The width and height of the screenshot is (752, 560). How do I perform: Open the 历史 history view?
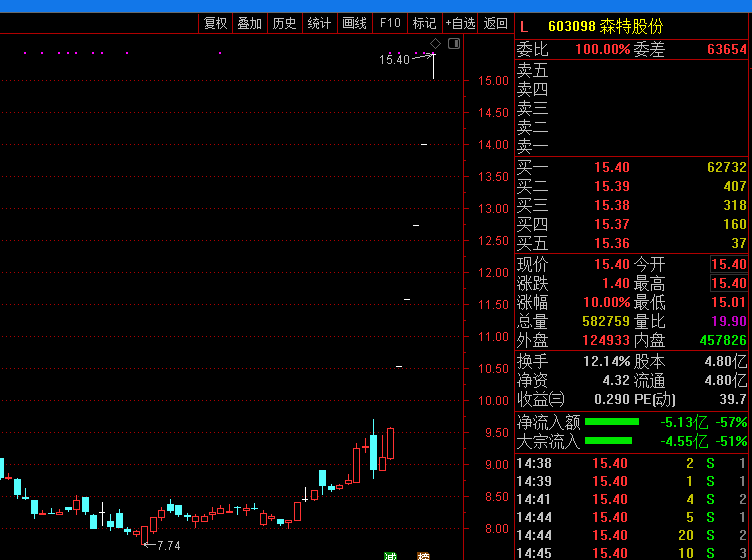[284, 23]
